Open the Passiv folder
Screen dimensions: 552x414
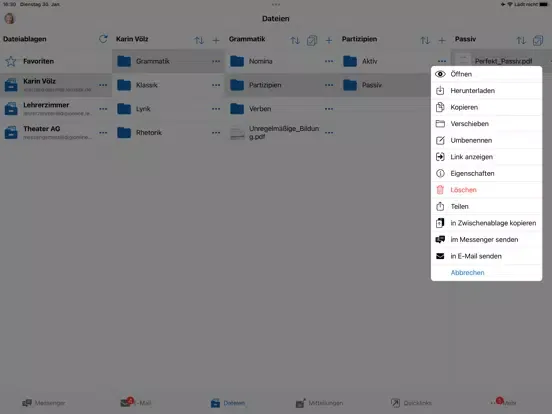385,85
